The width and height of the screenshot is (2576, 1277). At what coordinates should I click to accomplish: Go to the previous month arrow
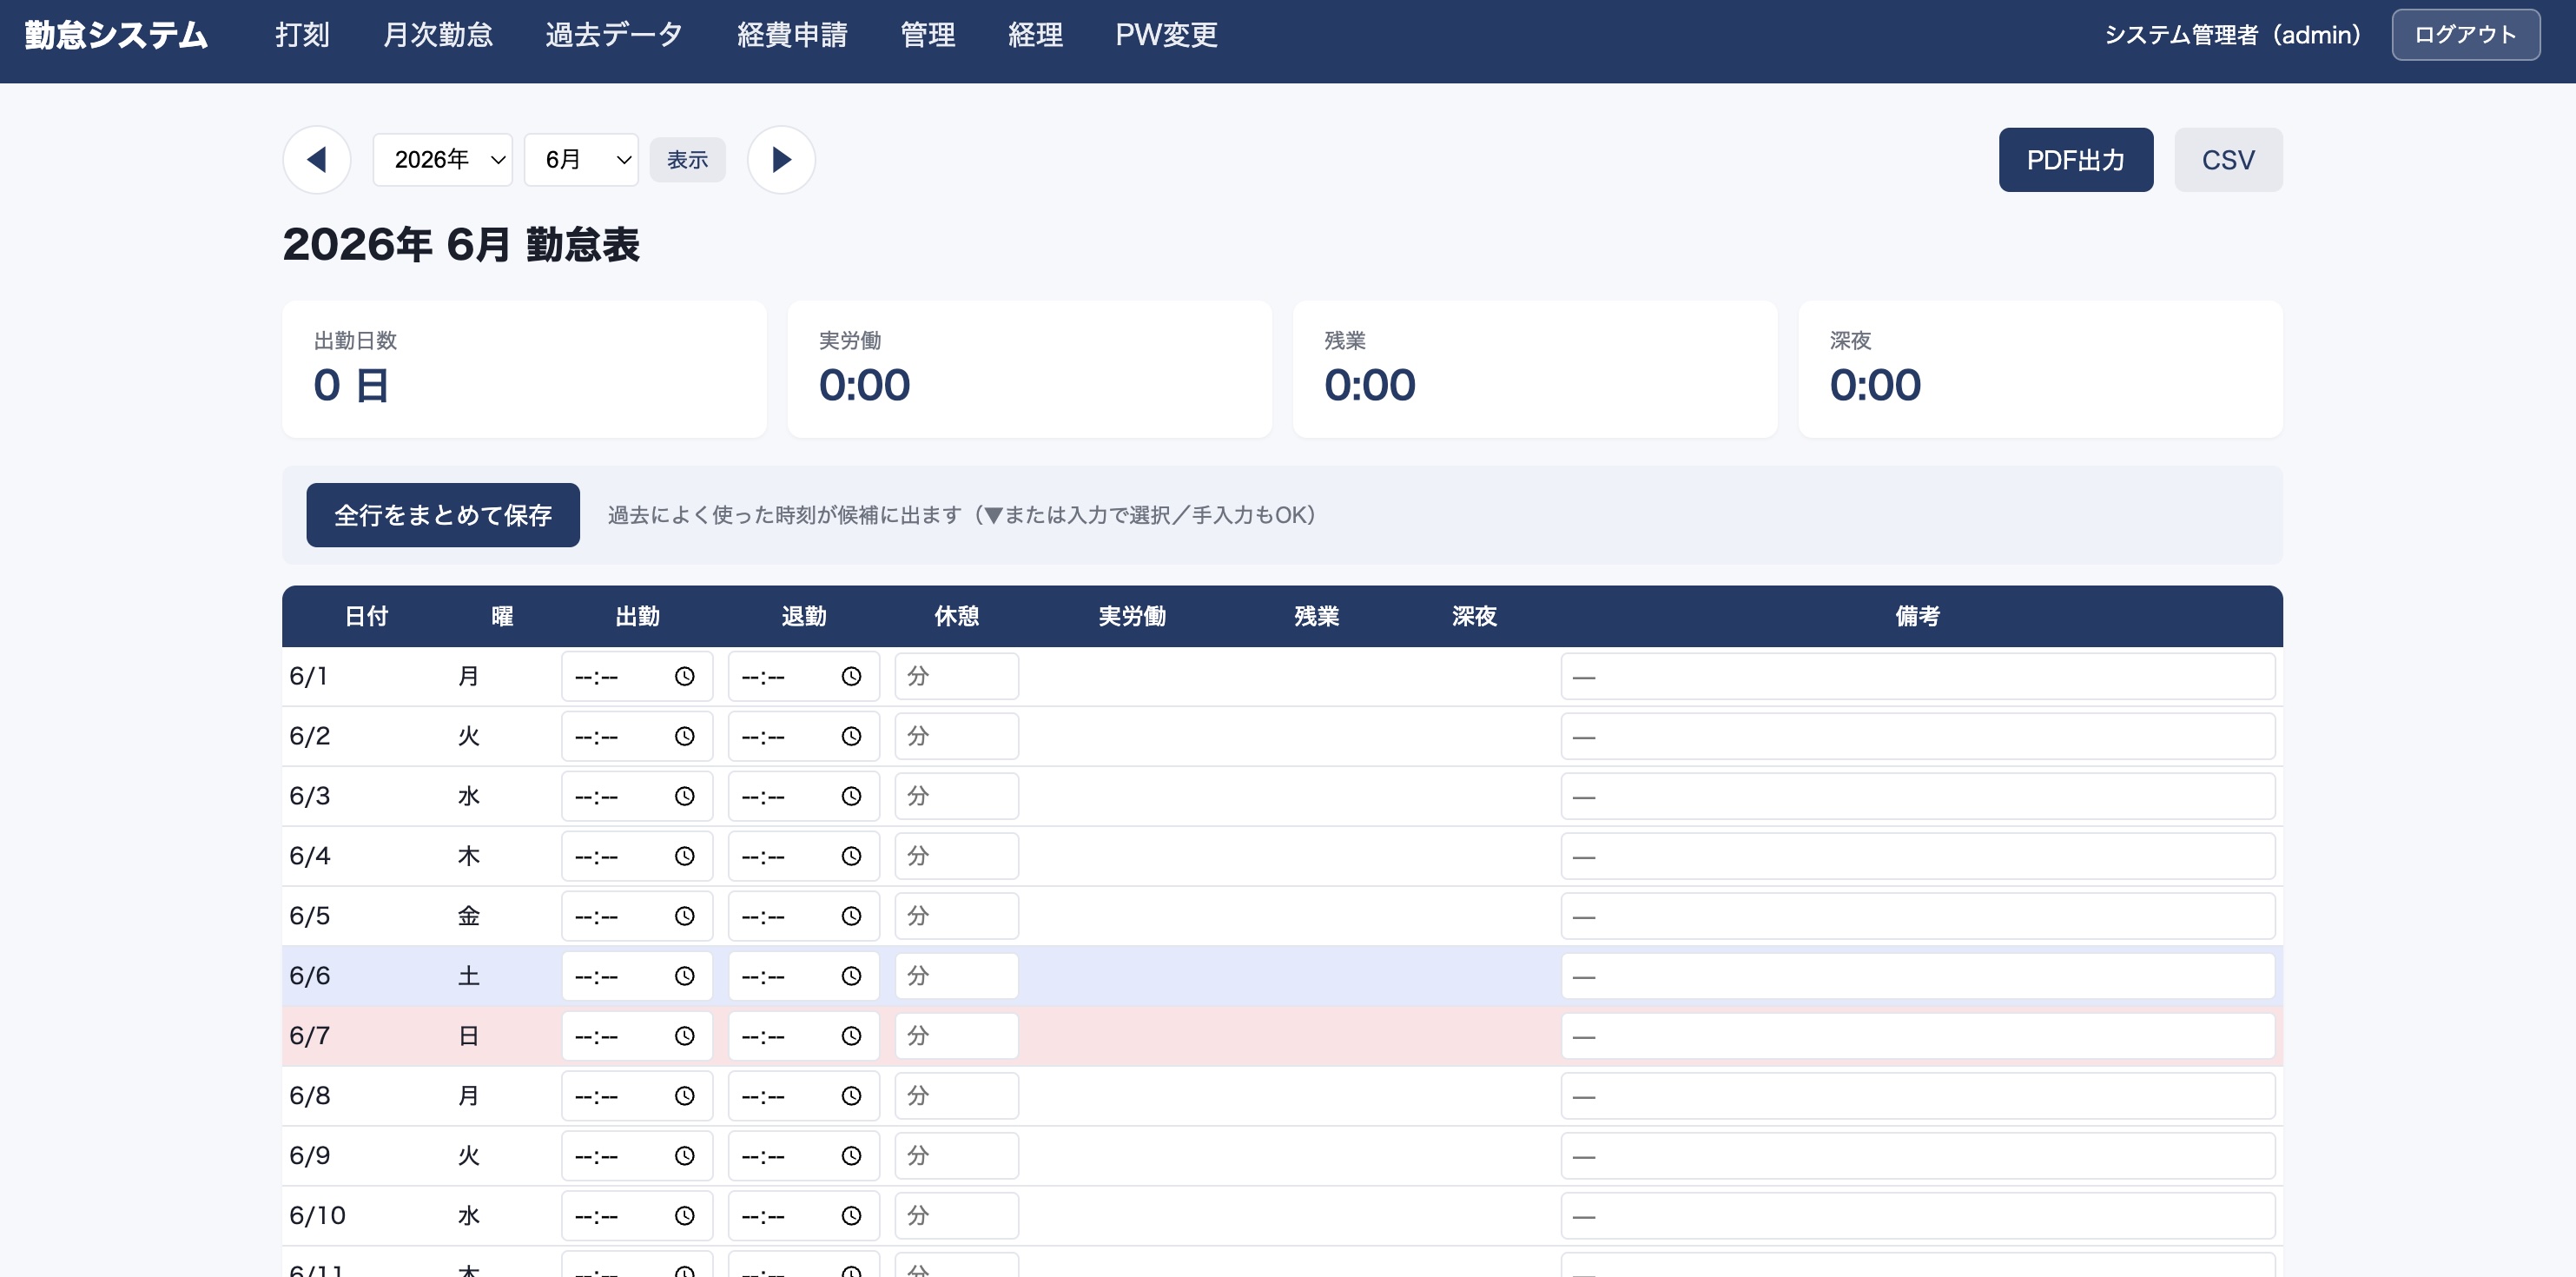317,160
